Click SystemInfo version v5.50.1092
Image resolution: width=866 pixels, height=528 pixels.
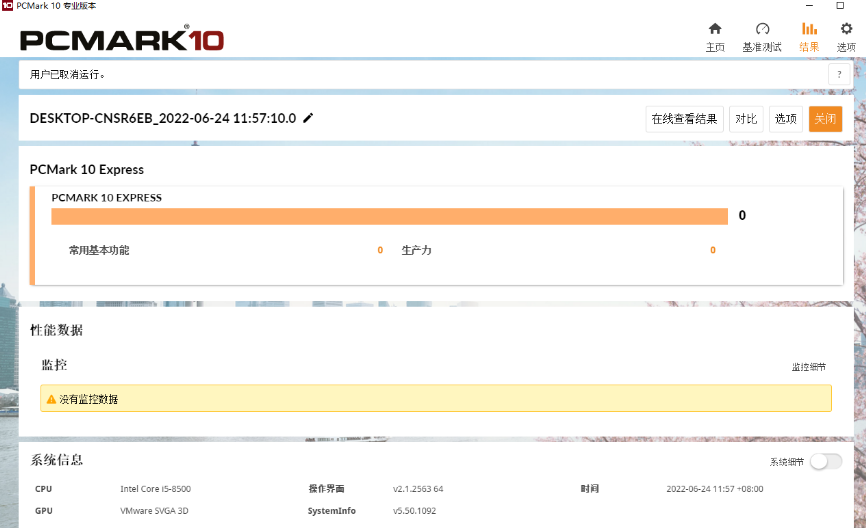click(x=414, y=511)
